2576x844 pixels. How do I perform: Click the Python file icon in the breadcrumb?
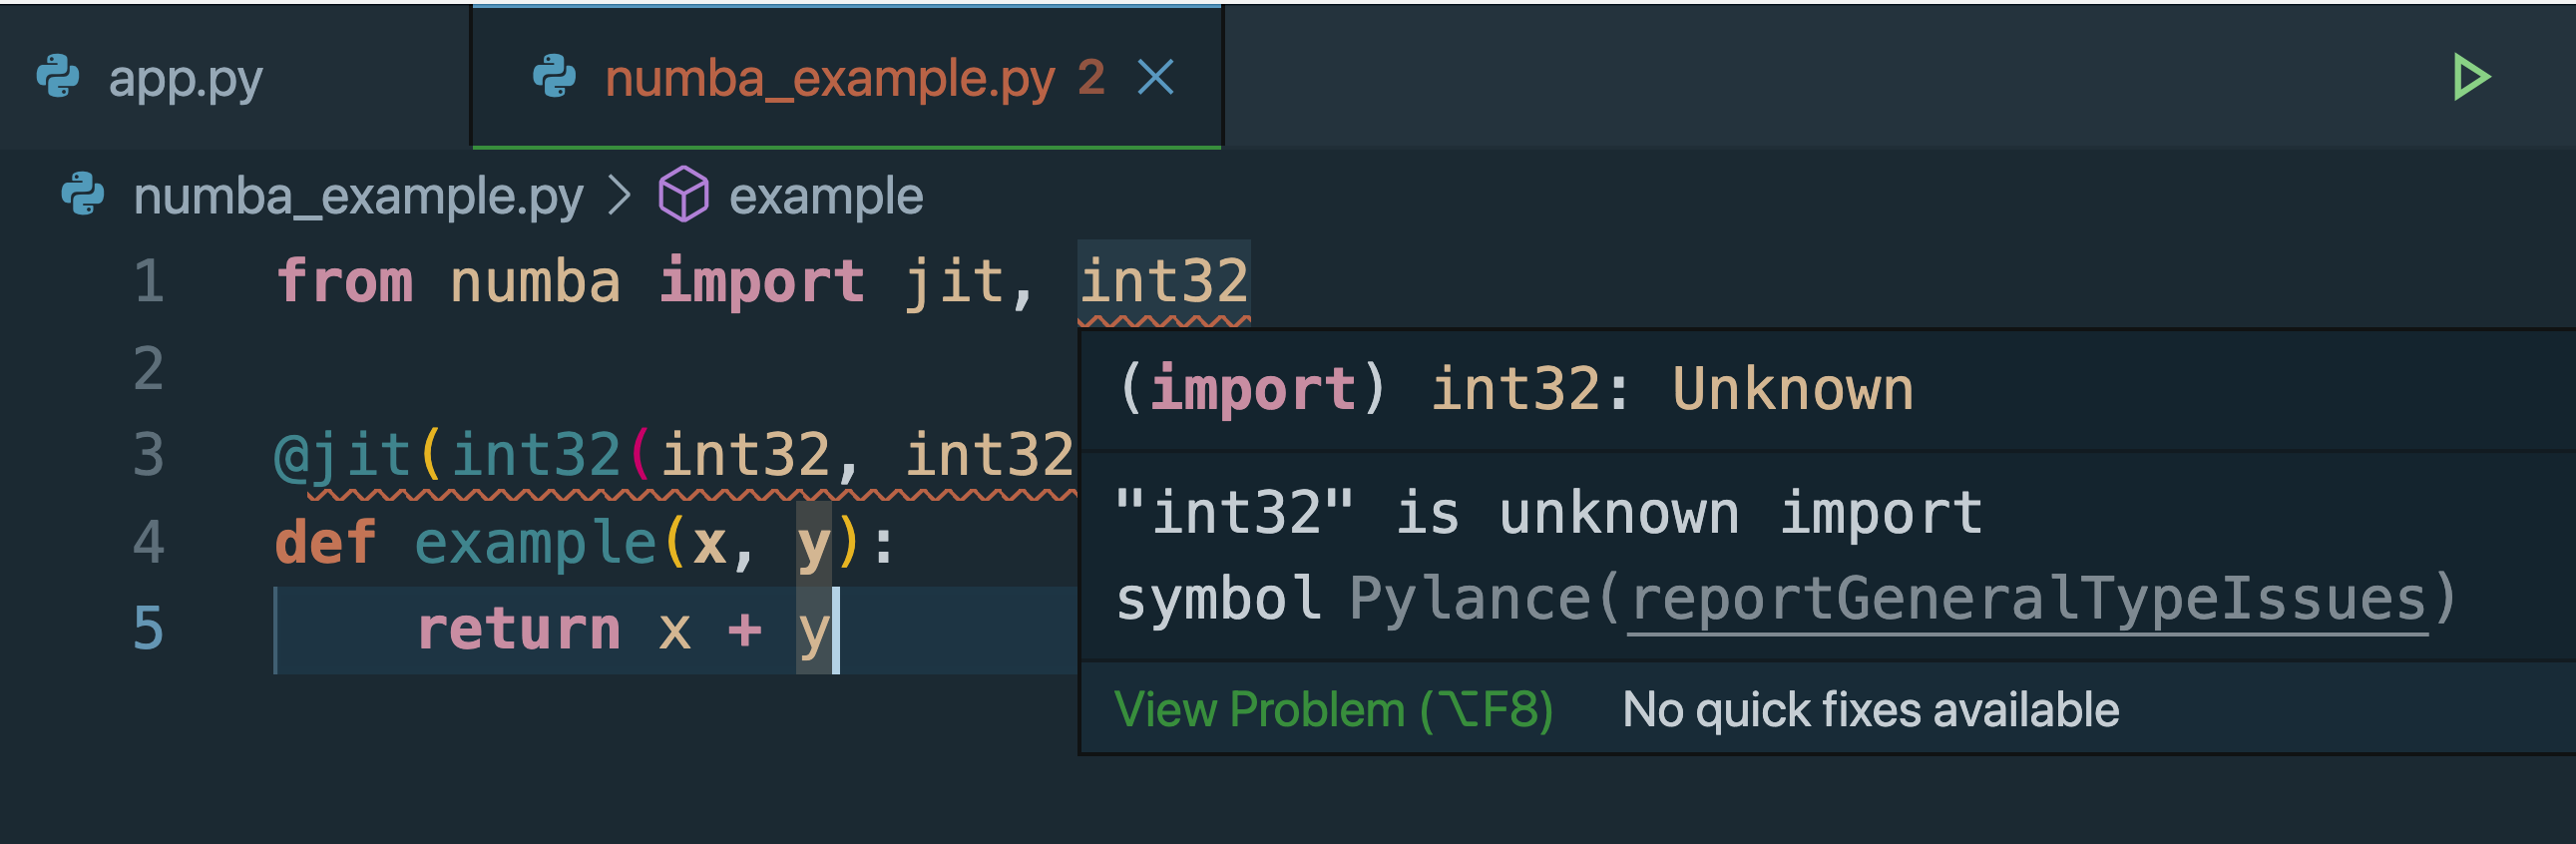coord(80,193)
